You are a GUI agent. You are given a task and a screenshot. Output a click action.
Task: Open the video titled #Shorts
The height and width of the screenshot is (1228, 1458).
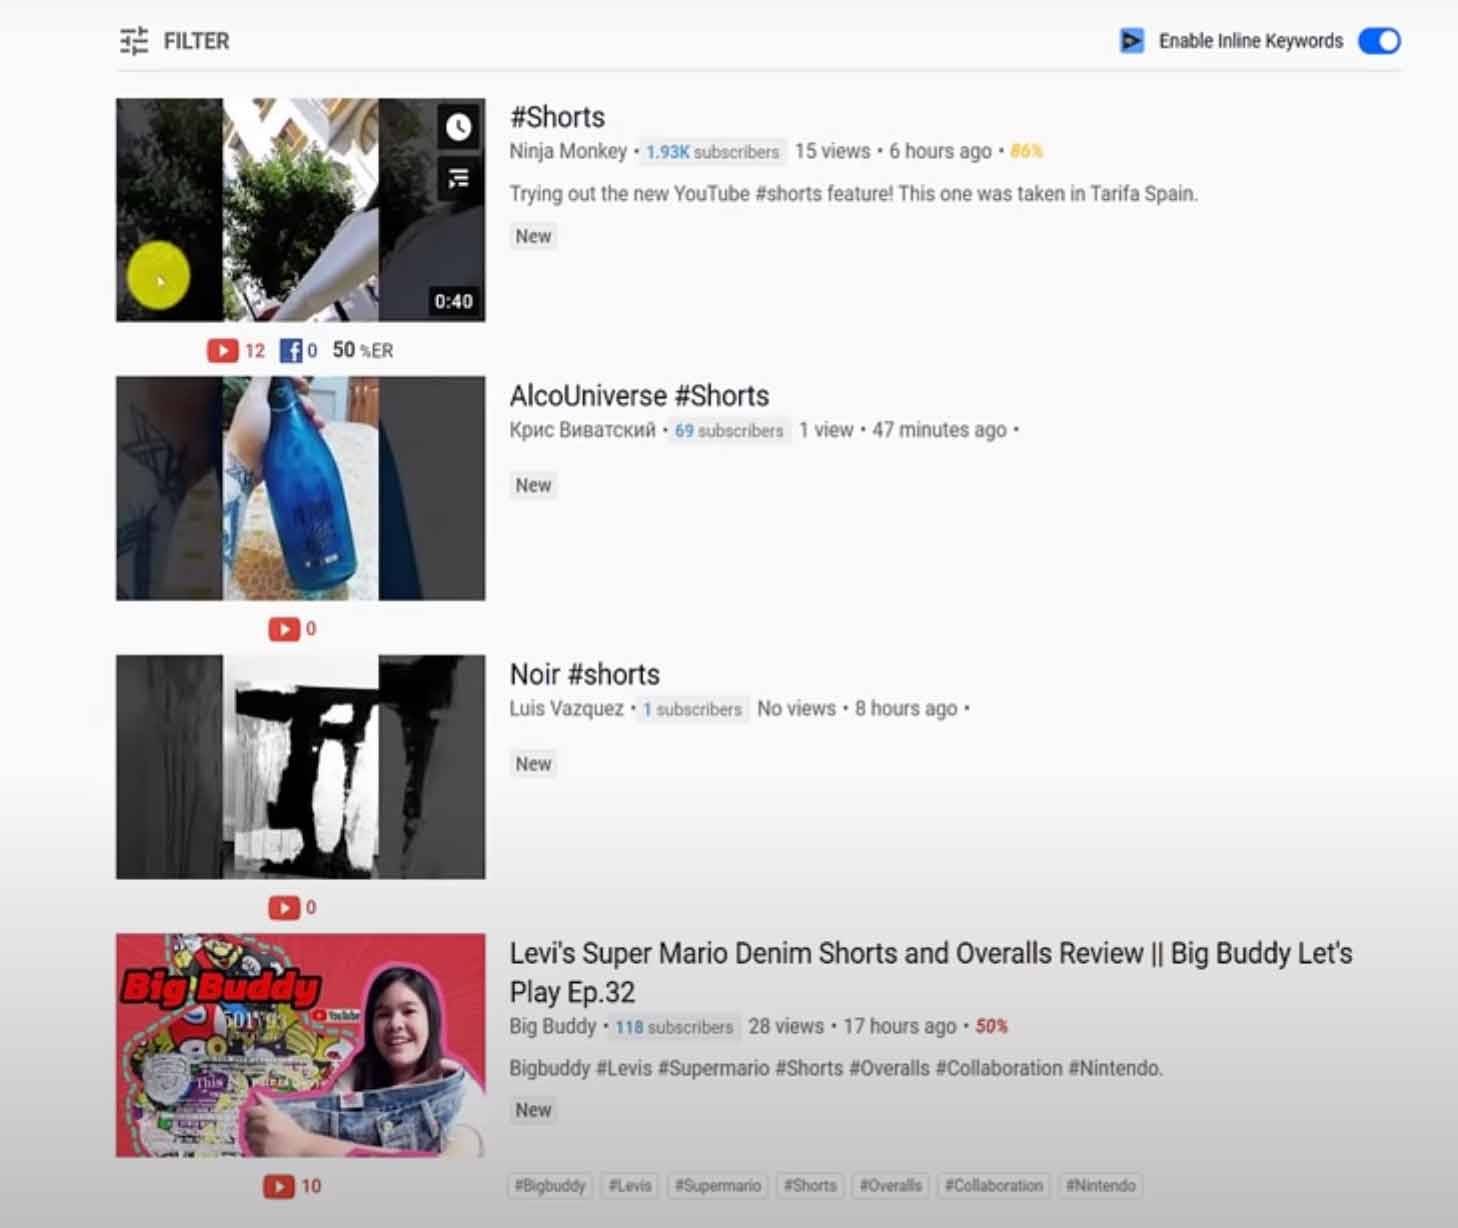click(557, 117)
